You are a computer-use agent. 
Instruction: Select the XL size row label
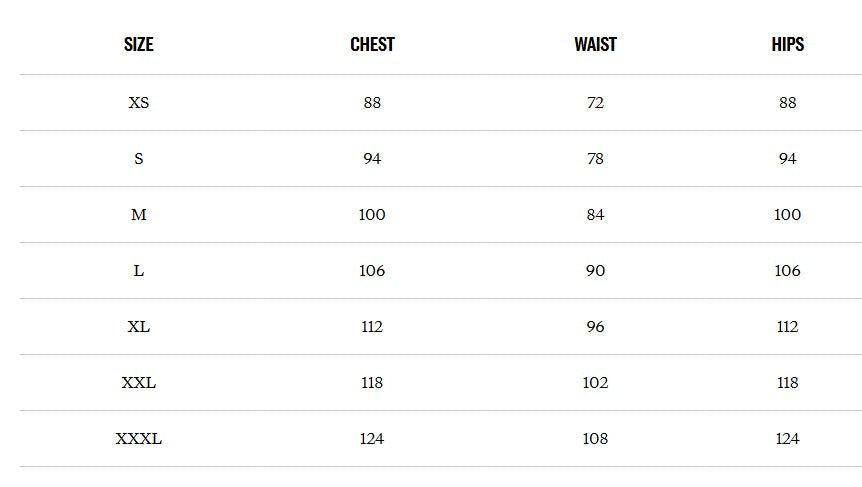139,326
